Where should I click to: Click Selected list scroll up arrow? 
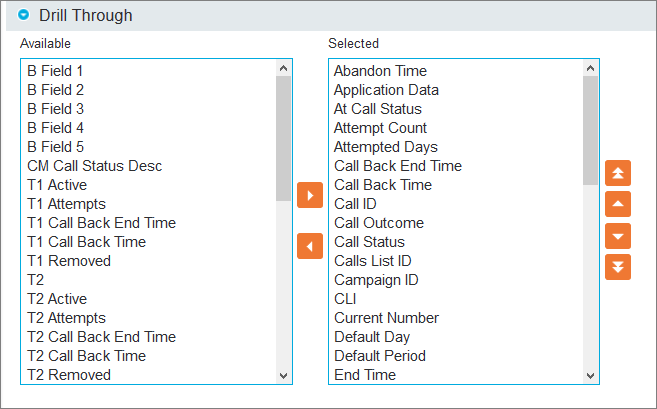[x=591, y=68]
